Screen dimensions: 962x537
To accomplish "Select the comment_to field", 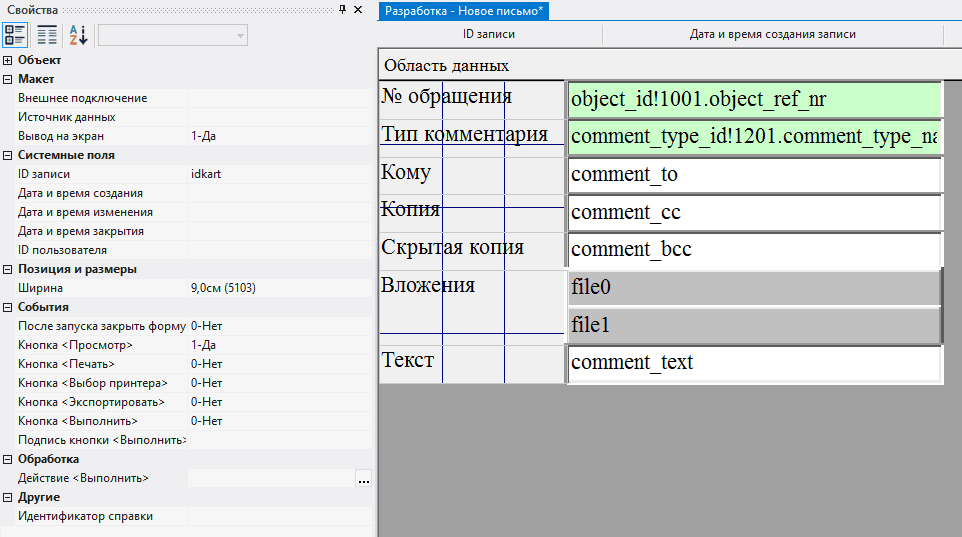I will (x=754, y=175).
